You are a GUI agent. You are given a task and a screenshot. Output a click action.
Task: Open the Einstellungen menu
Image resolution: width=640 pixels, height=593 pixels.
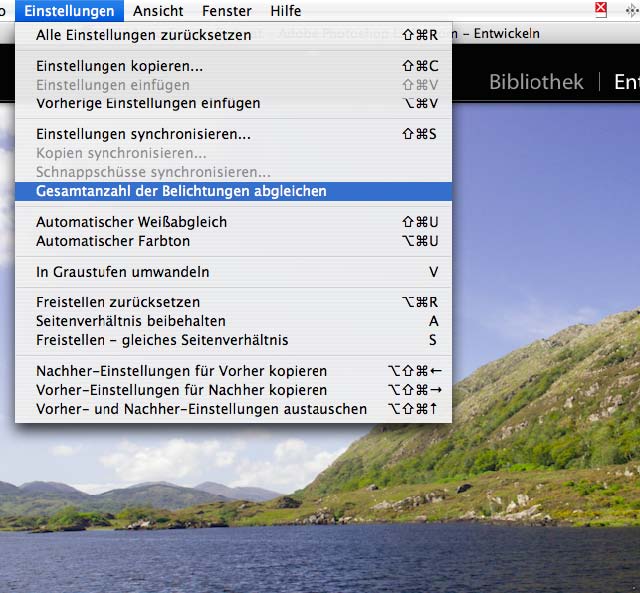pos(69,11)
